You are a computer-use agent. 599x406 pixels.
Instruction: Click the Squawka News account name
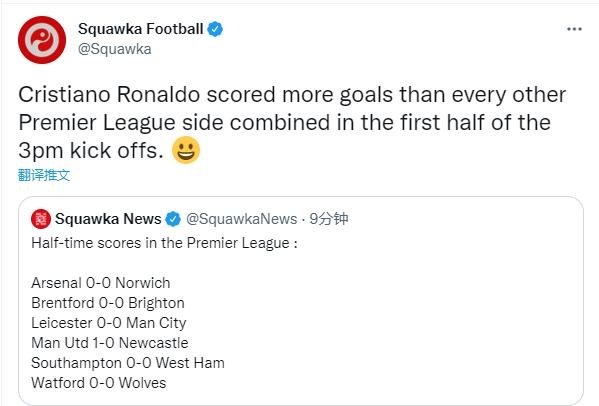click(108, 219)
